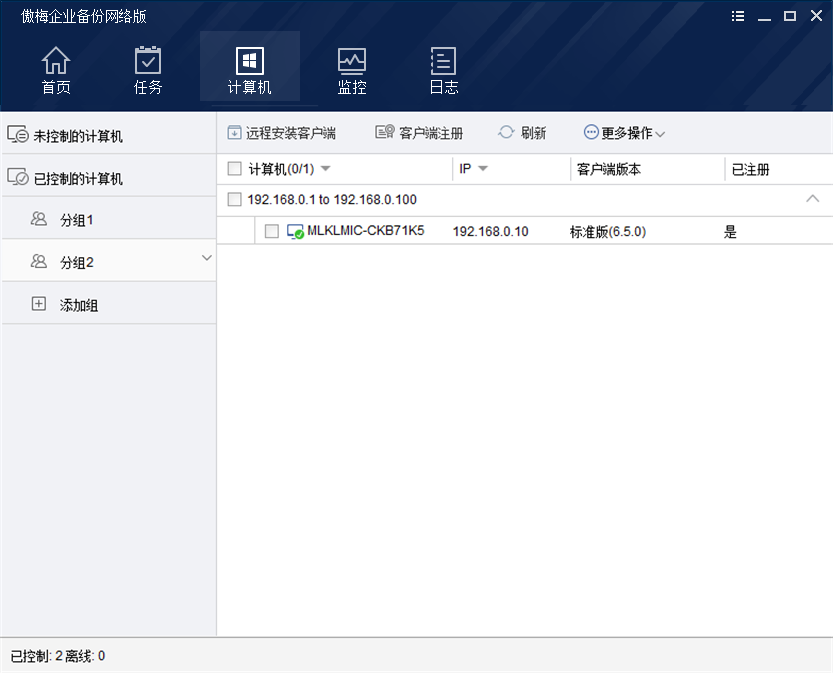Open the IP column dropdown arrow
The image size is (833, 673).
[483, 169]
